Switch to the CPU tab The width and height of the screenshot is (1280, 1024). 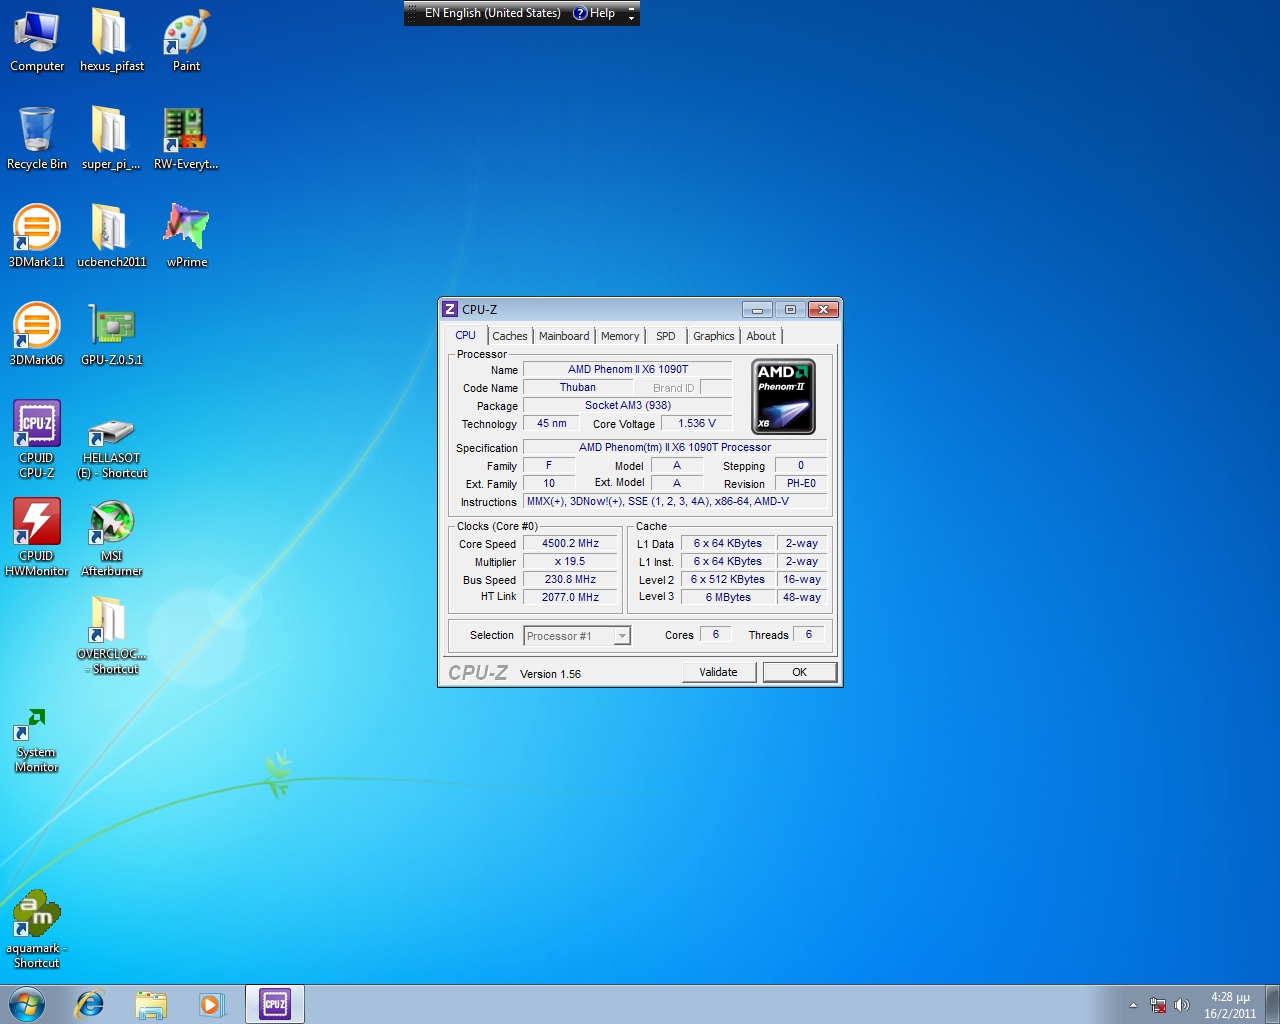coord(466,336)
